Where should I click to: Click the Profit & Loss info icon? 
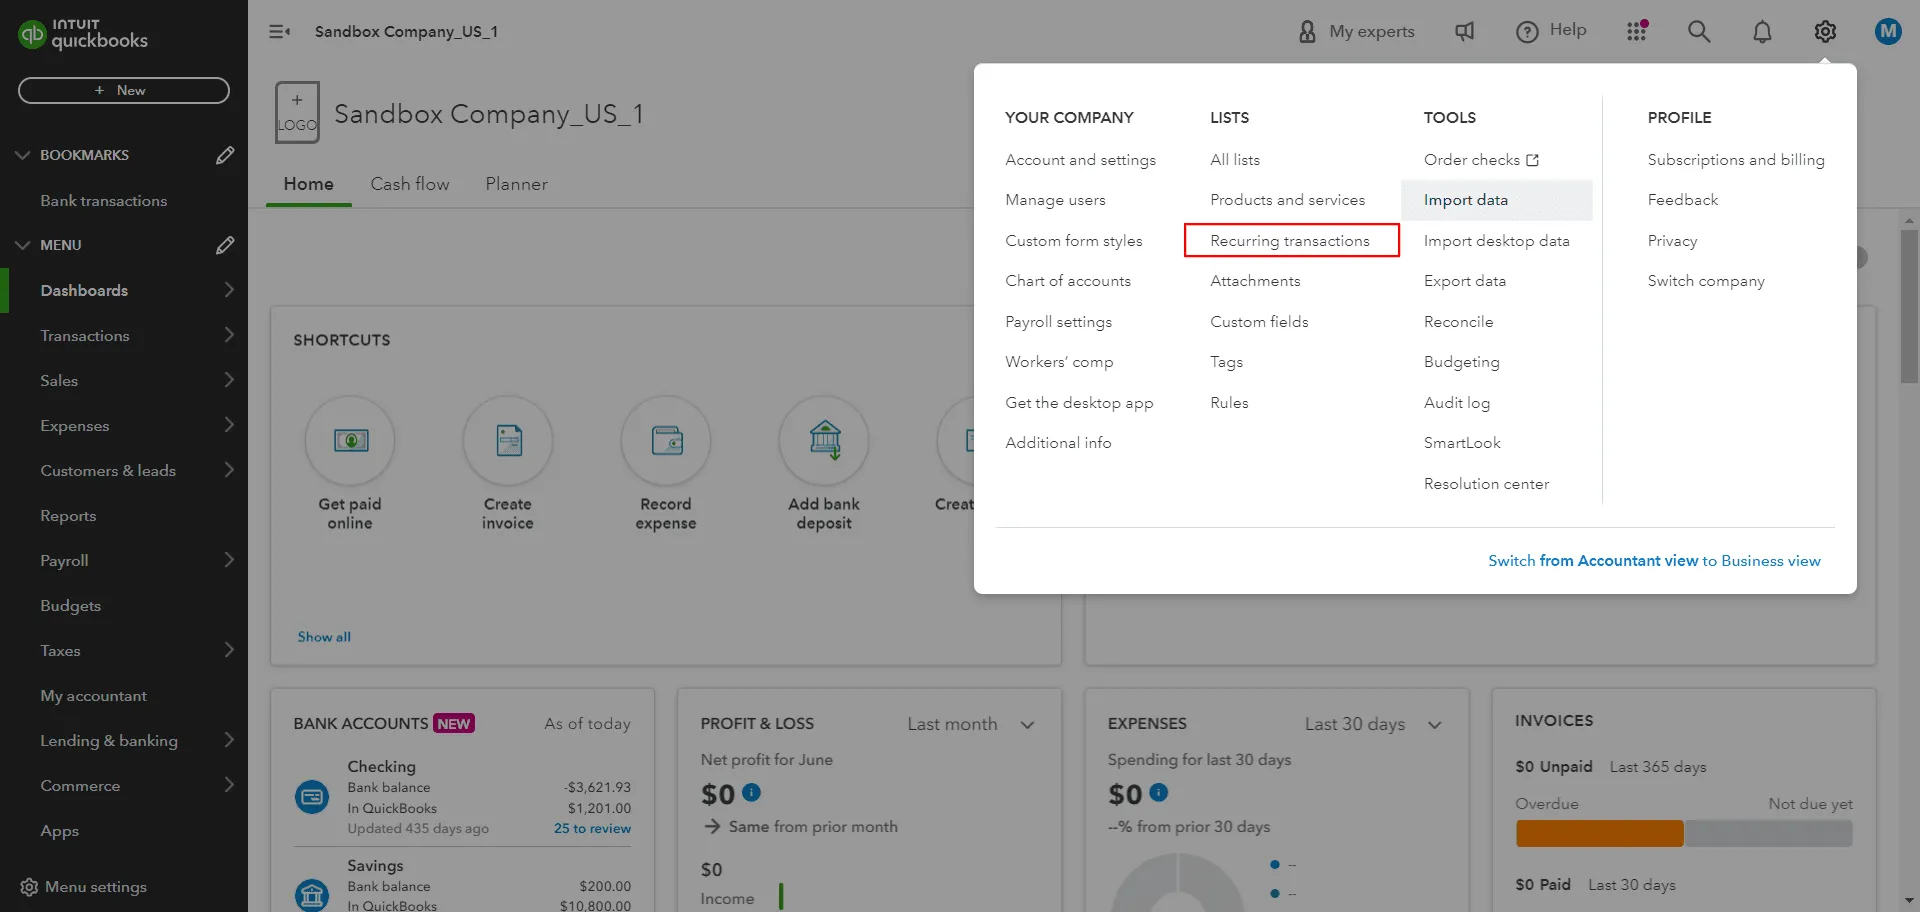[x=752, y=792]
